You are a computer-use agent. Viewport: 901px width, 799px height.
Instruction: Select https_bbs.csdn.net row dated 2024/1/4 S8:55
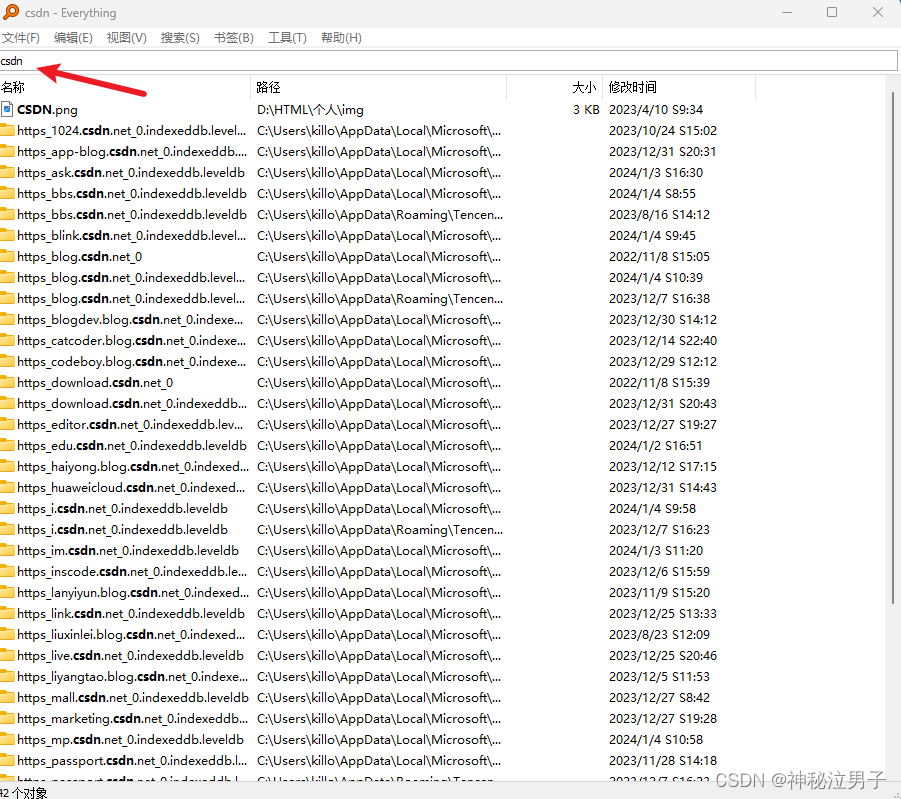pos(378,193)
